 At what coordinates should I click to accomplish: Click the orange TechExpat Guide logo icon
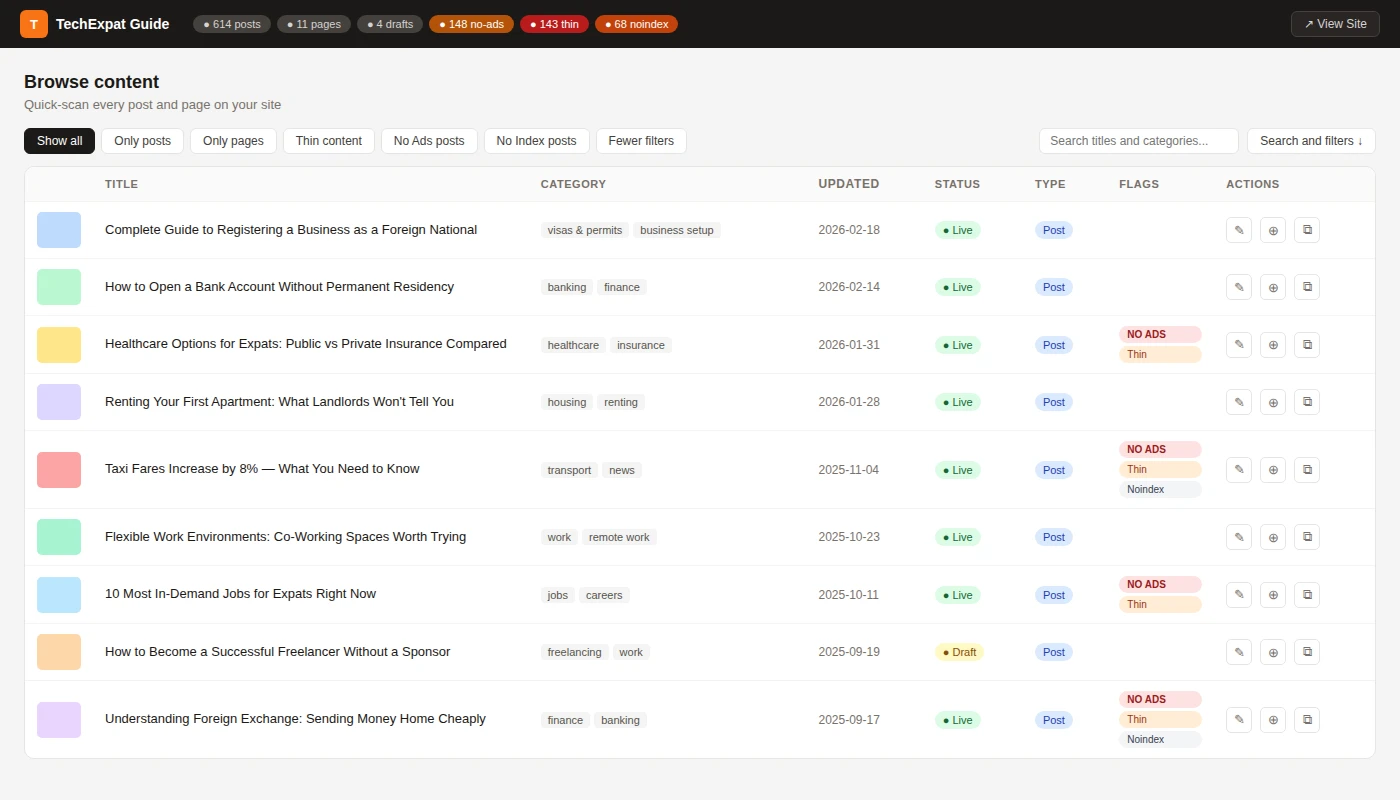pos(33,23)
